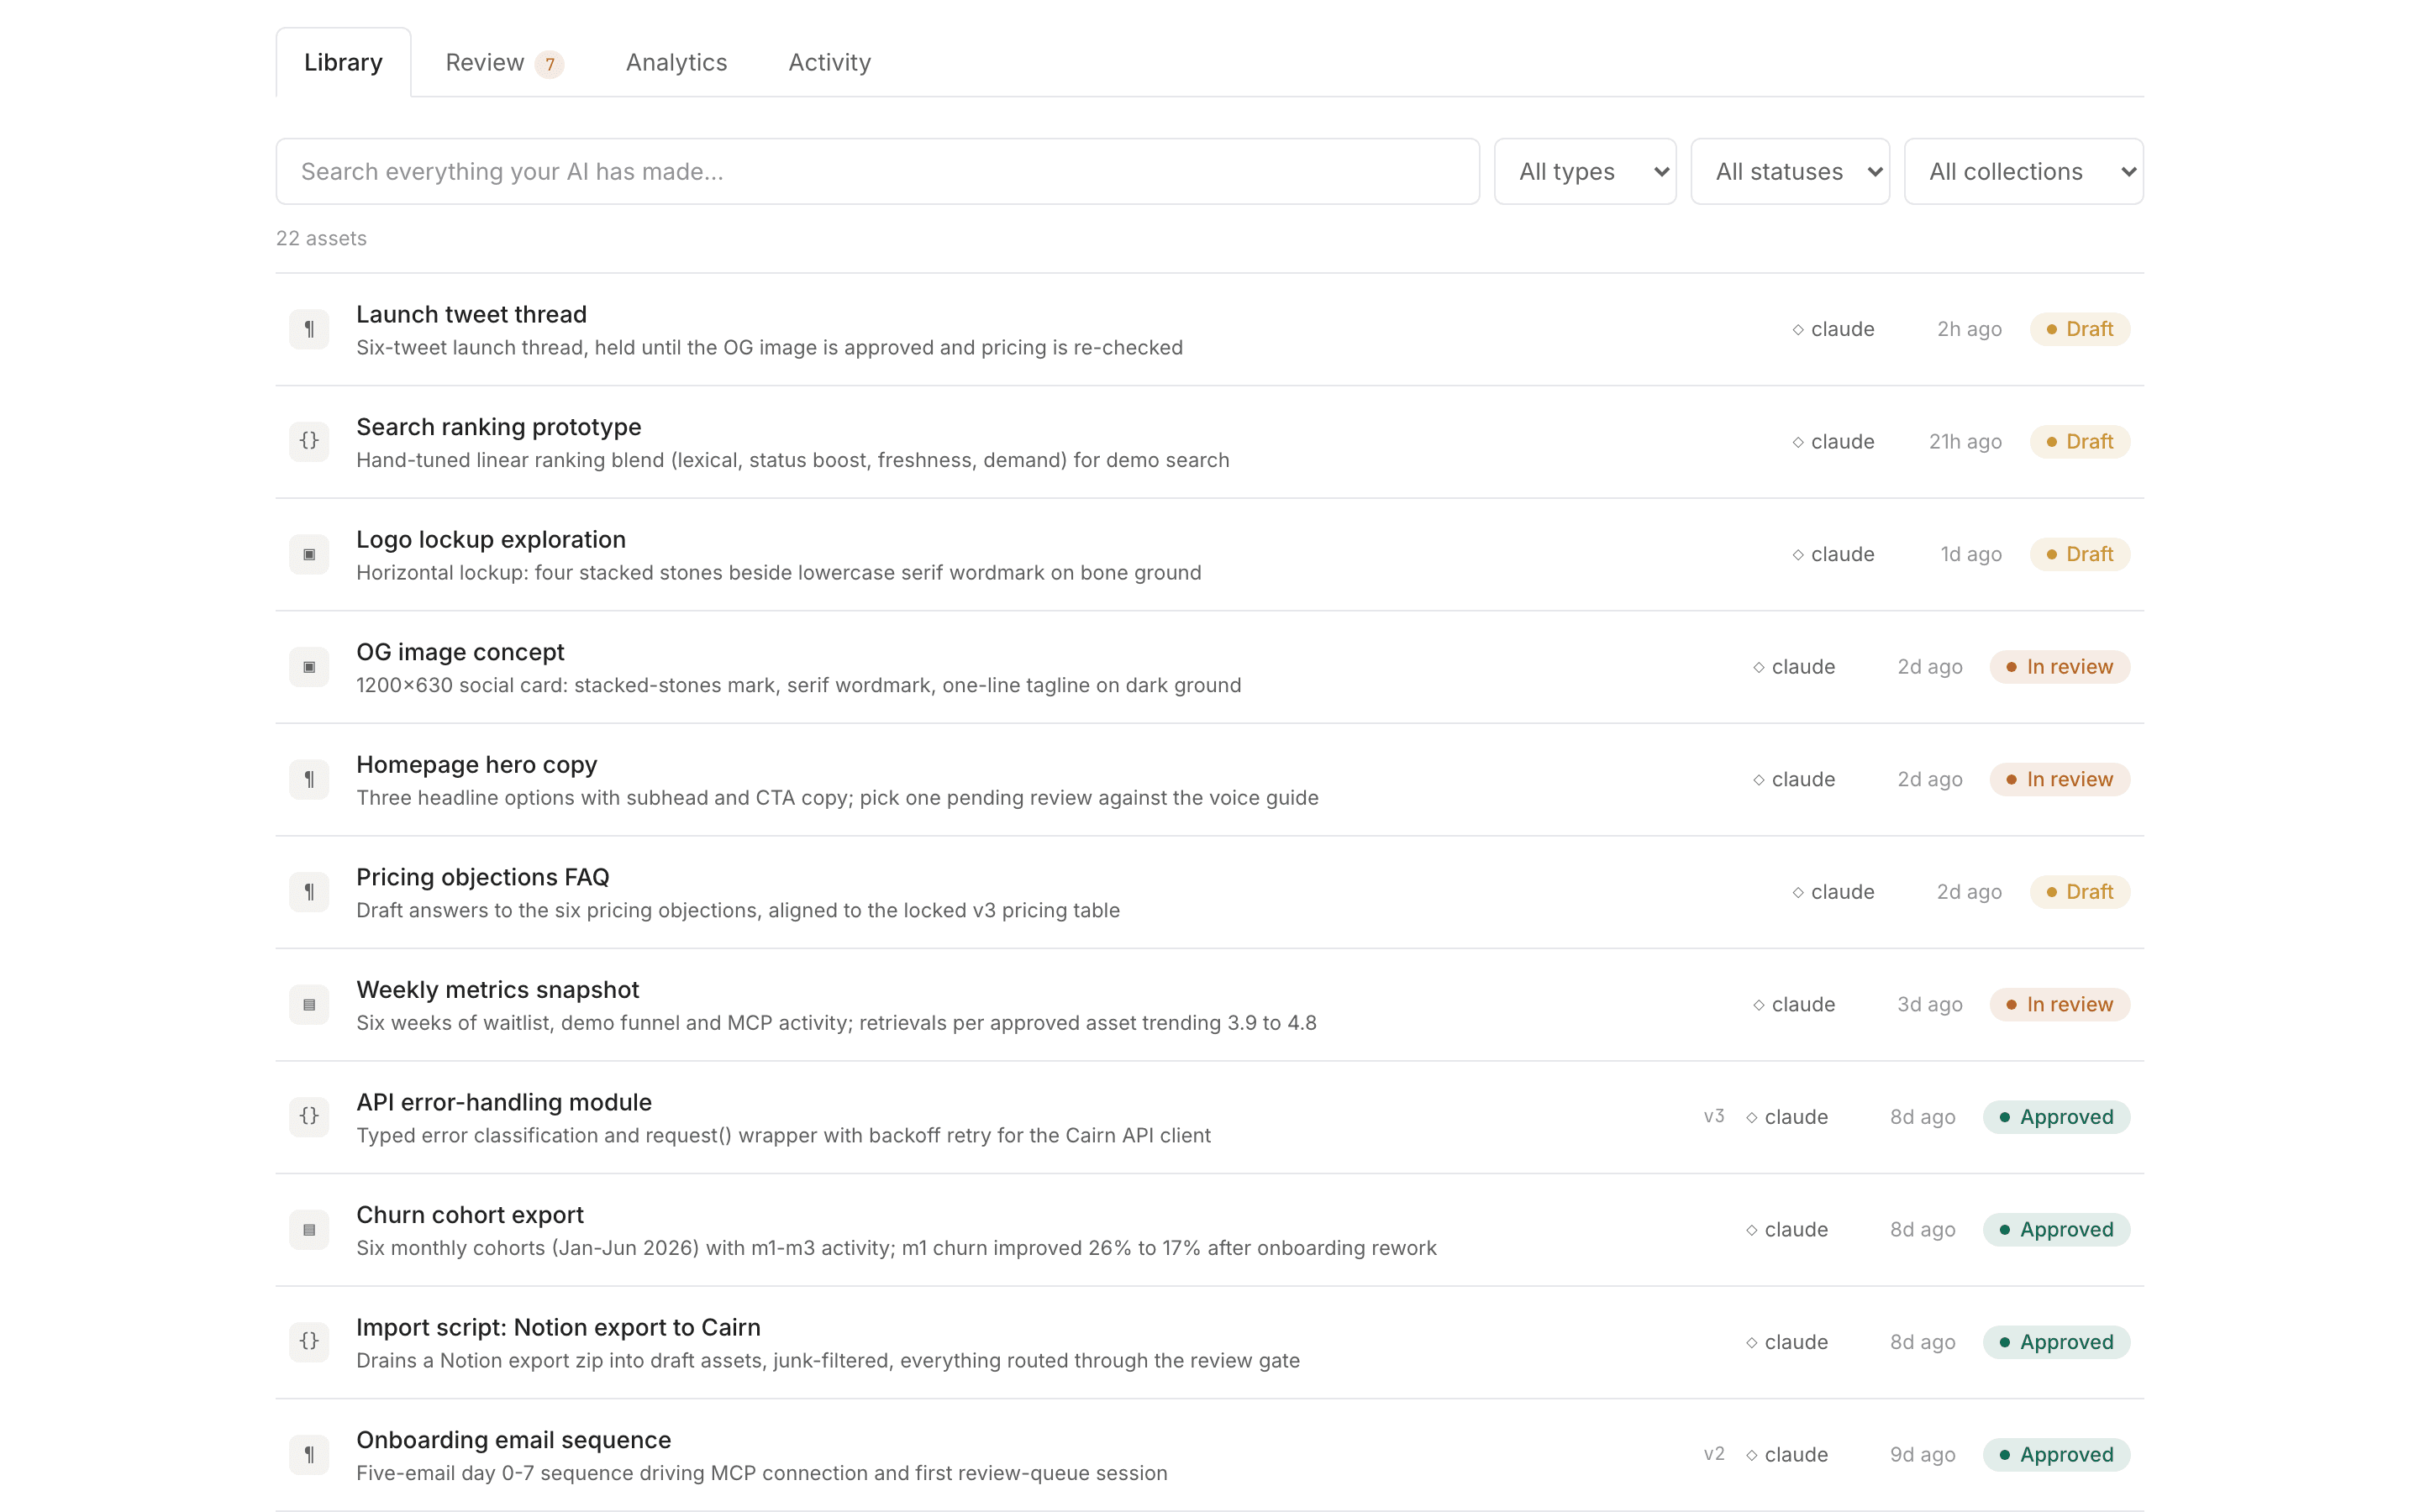The width and height of the screenshot is (2420, 1512).
Task: Open the Activity tab
Action: pyautogui.click(x=829, y=62)
